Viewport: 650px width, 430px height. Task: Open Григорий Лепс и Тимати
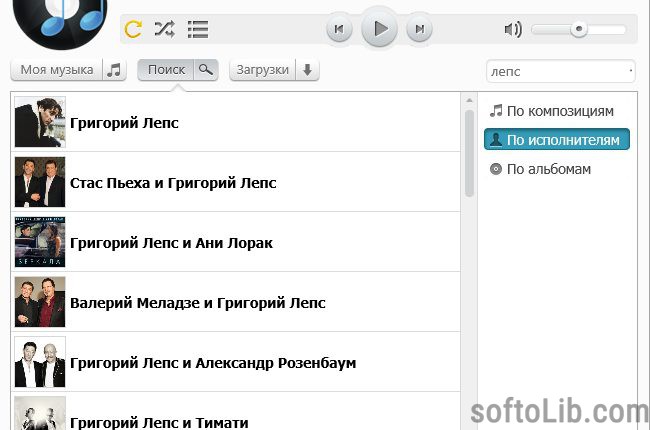pyautogui.click(x=235, y=411)
